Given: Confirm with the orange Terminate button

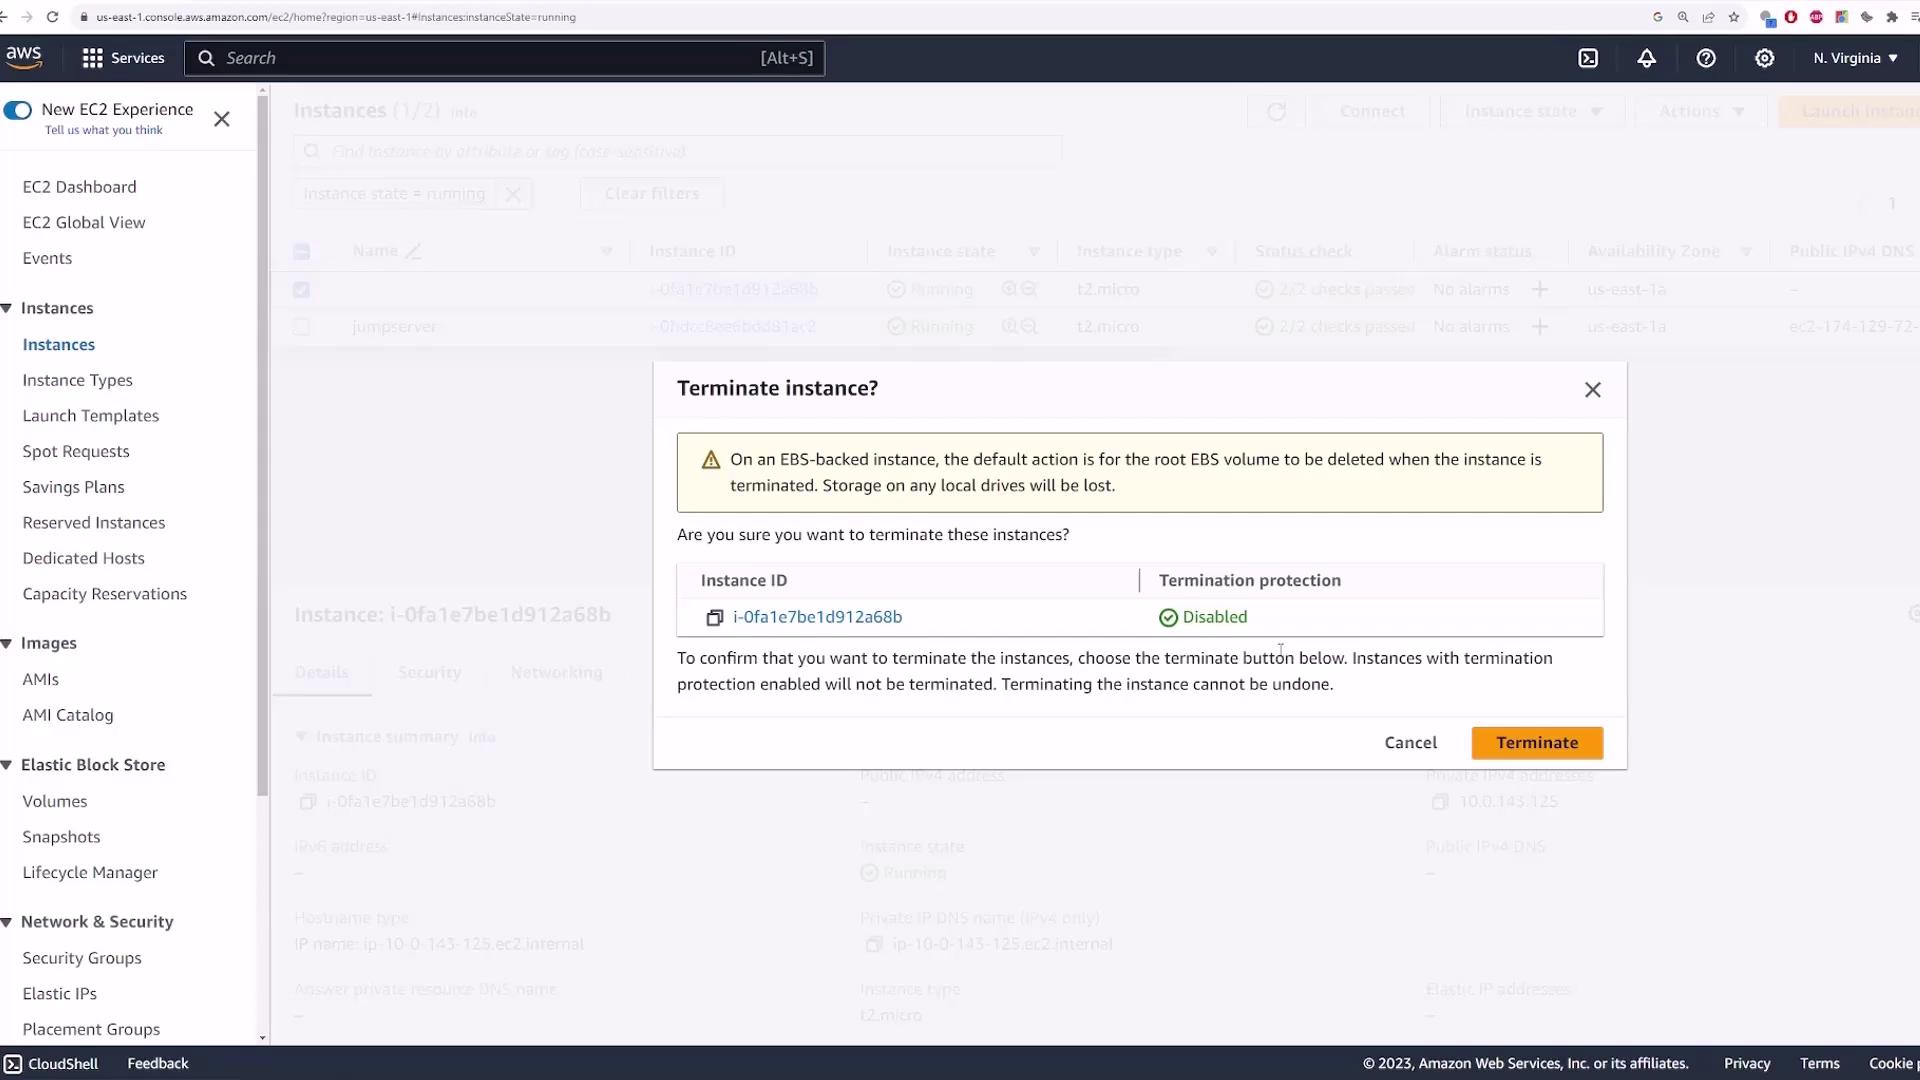Looking at the screenshot, I should [1537, 743].
